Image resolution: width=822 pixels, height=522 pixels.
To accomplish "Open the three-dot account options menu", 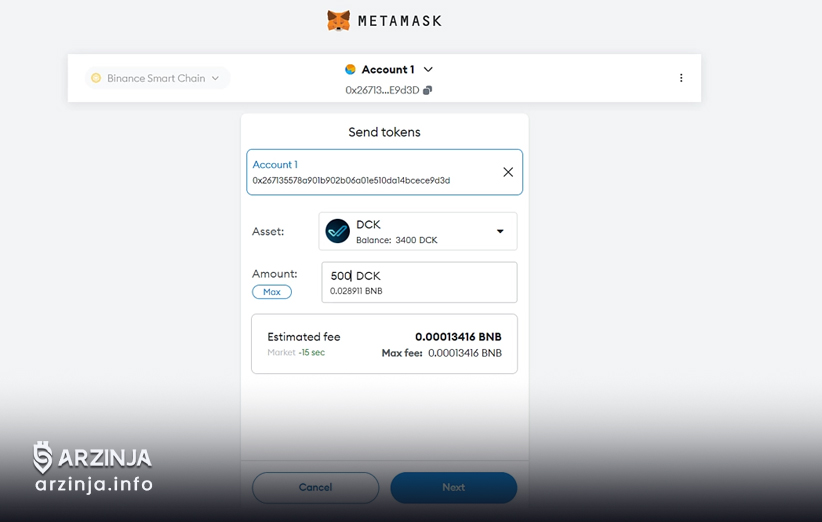I will [681, 78].
